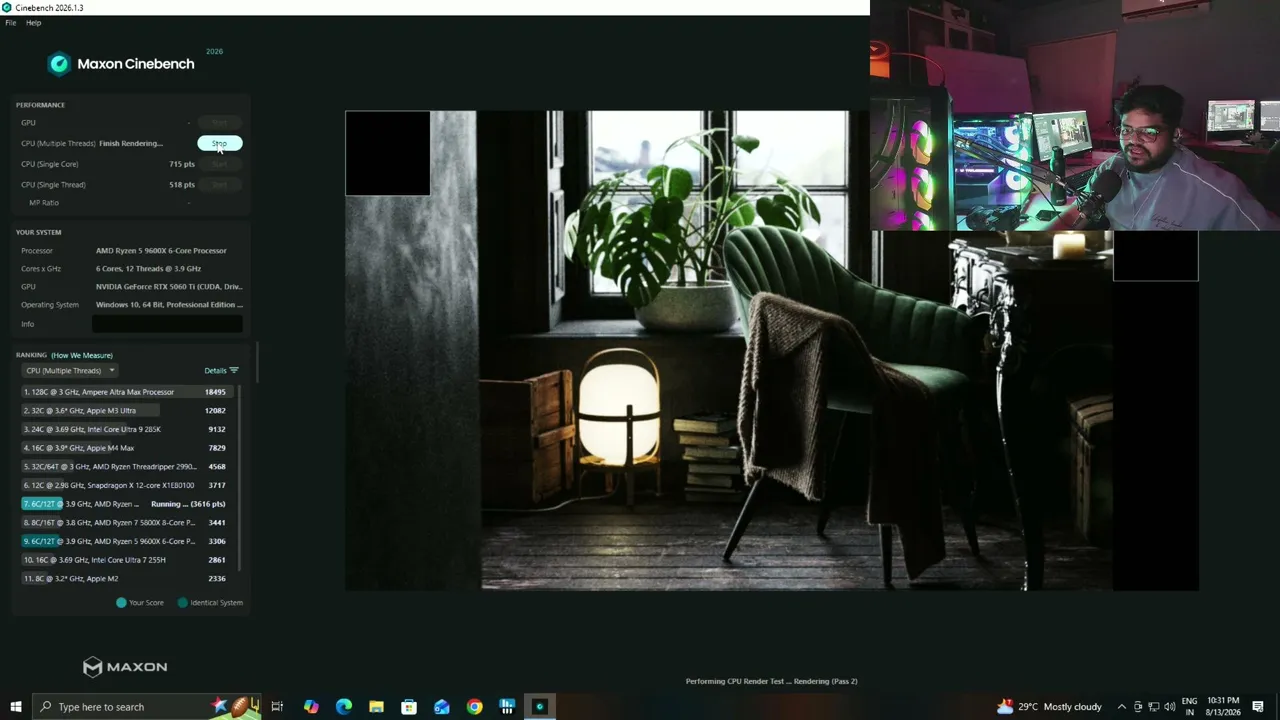The width and height of the screenshot is (1280, 720).
Task: Open the network tray icon
Action: coord(1153,707)
